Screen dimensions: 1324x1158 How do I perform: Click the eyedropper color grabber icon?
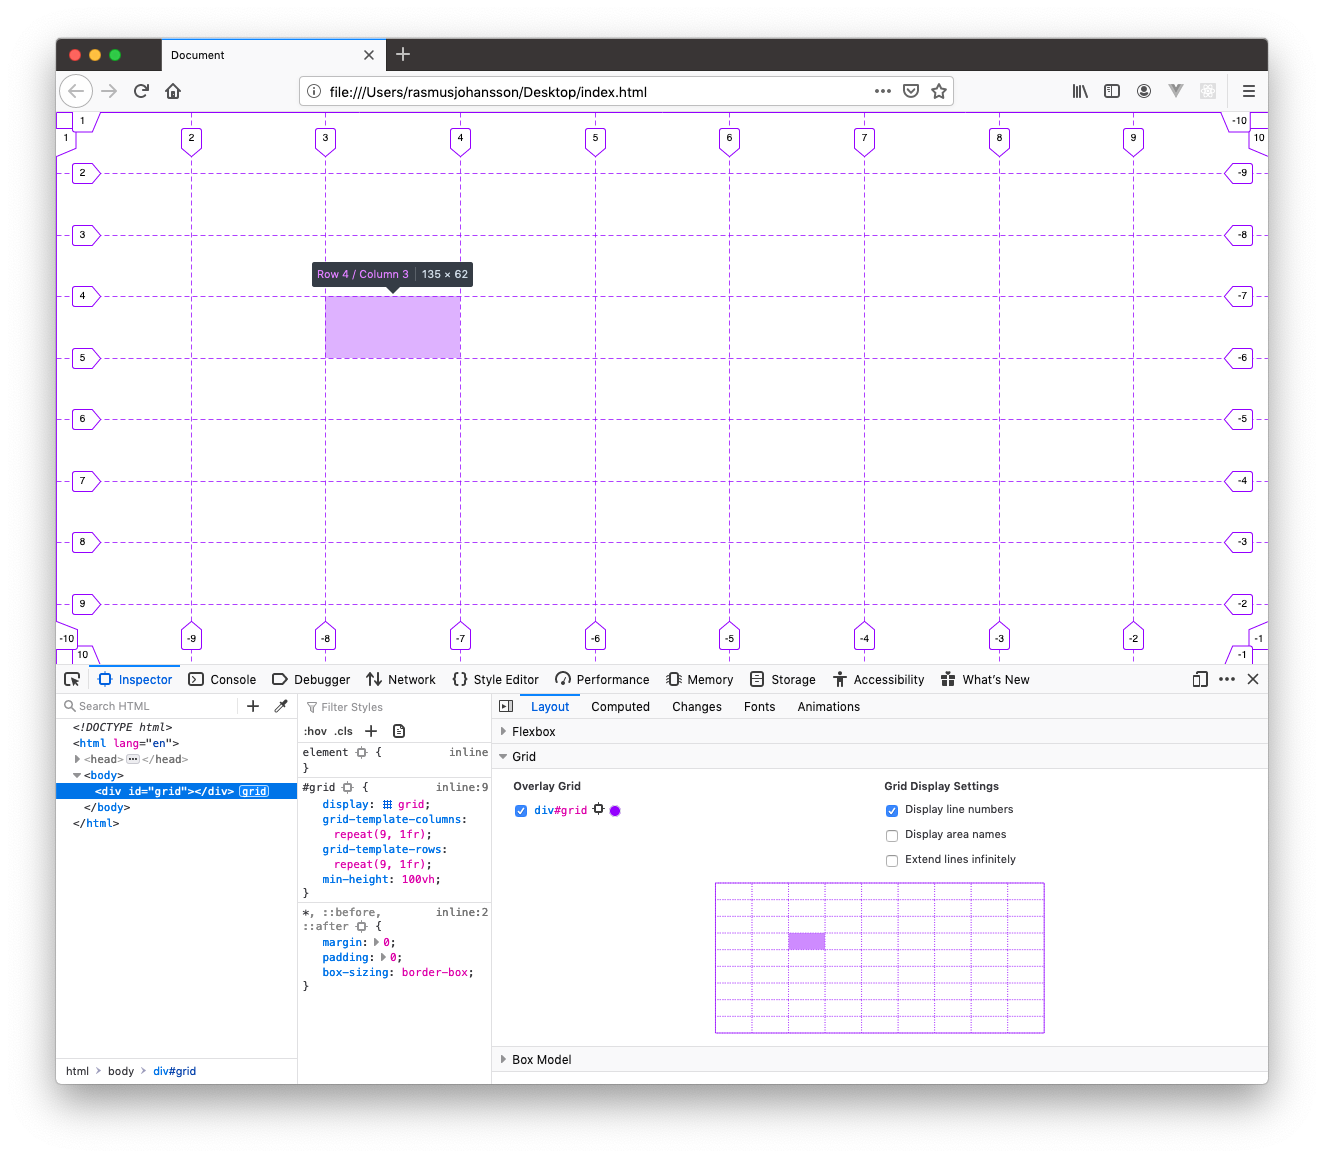(281, 706)
